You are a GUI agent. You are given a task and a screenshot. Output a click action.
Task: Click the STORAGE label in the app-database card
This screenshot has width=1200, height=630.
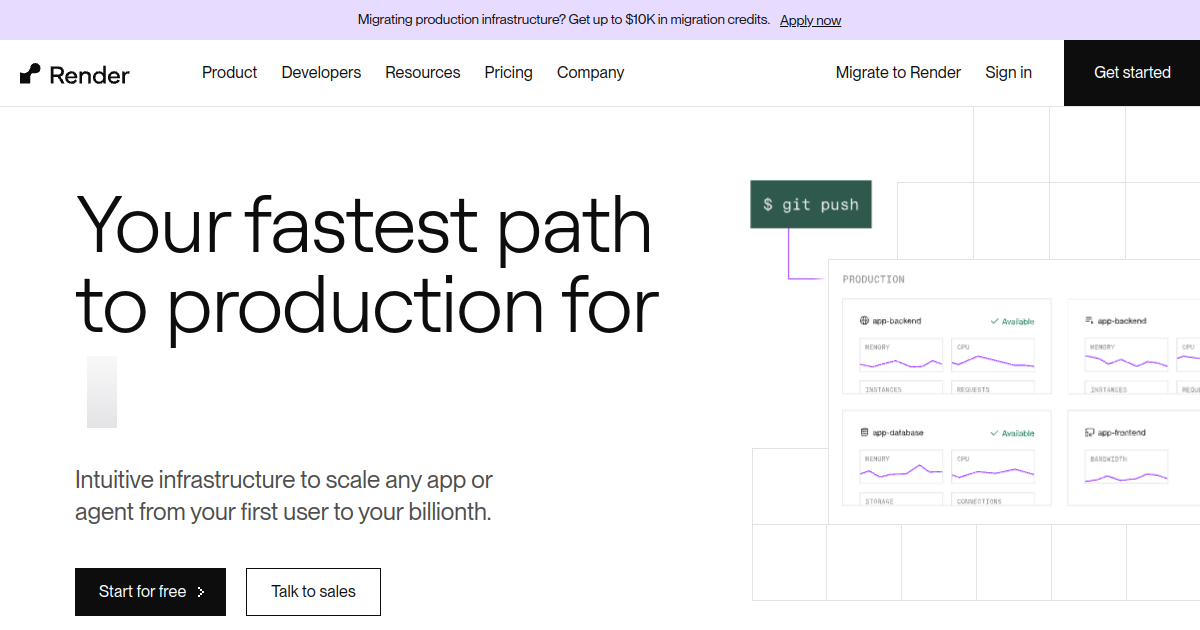(880, 501)
